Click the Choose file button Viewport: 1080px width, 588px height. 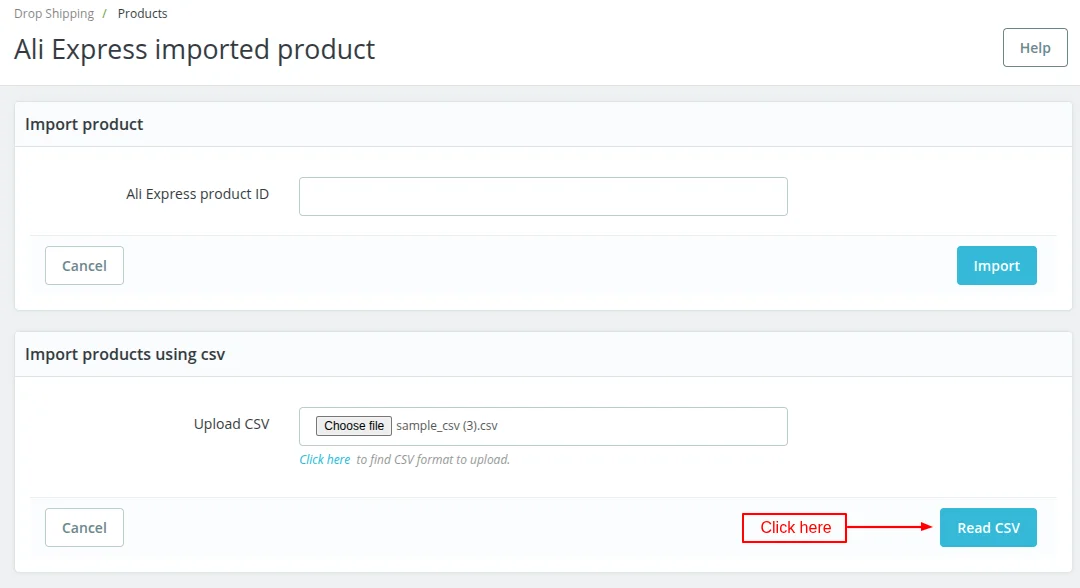[354, 426]
